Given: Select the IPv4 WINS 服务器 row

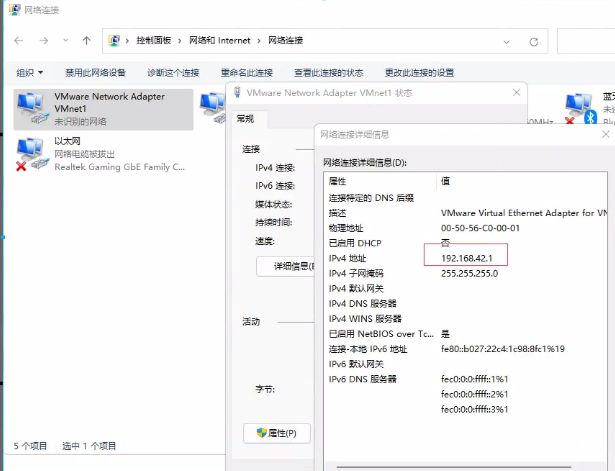Looking at the screenshot, I should pyautogui.click(x=466, y=319).
